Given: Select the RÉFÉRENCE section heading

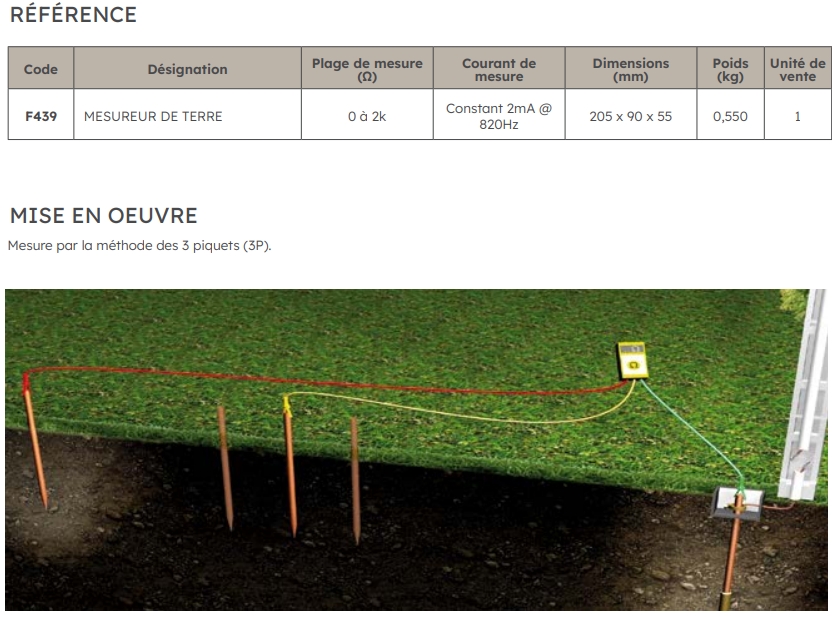Looking at the screenshot, I should [72, 15].
